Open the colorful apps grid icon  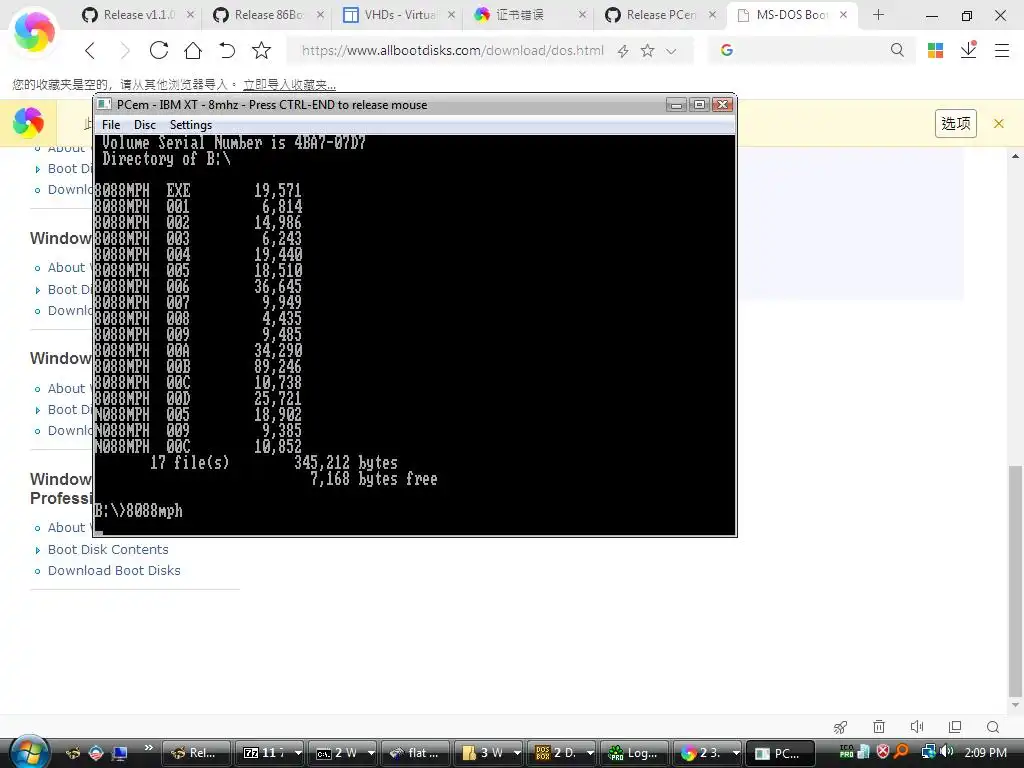[935, 50]
